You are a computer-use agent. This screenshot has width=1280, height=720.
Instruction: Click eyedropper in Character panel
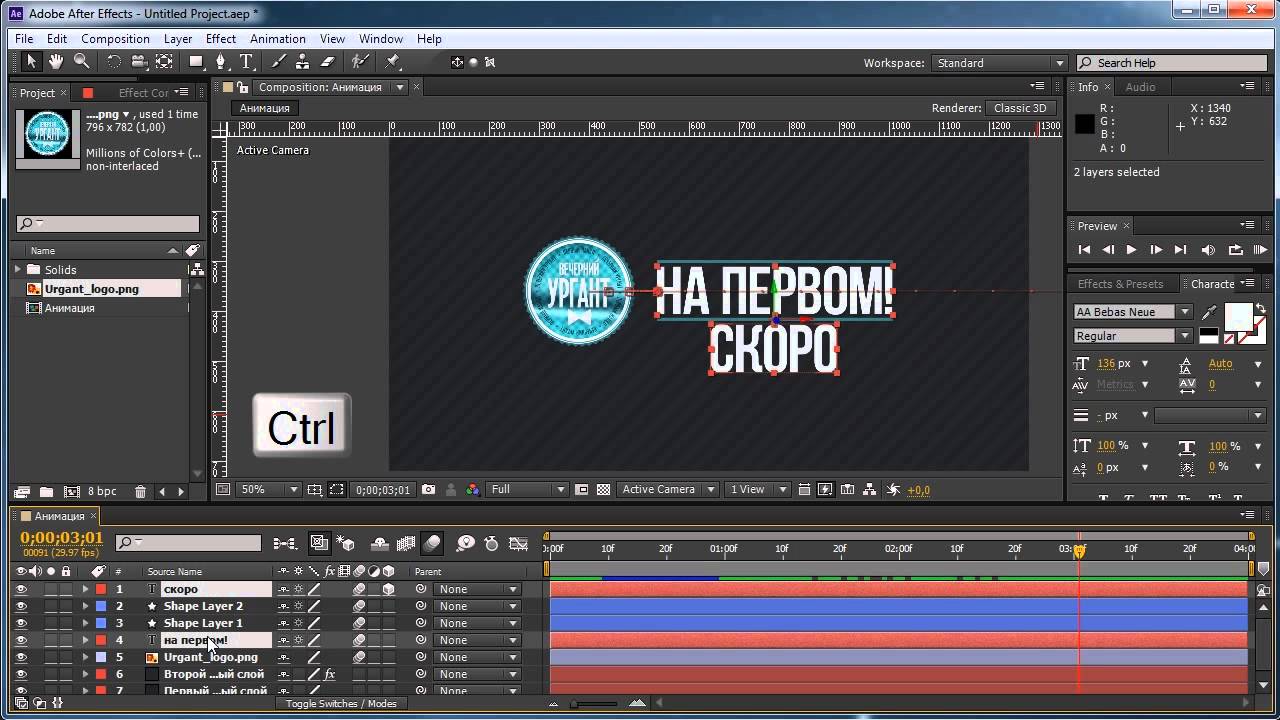tap(1210, 313)
